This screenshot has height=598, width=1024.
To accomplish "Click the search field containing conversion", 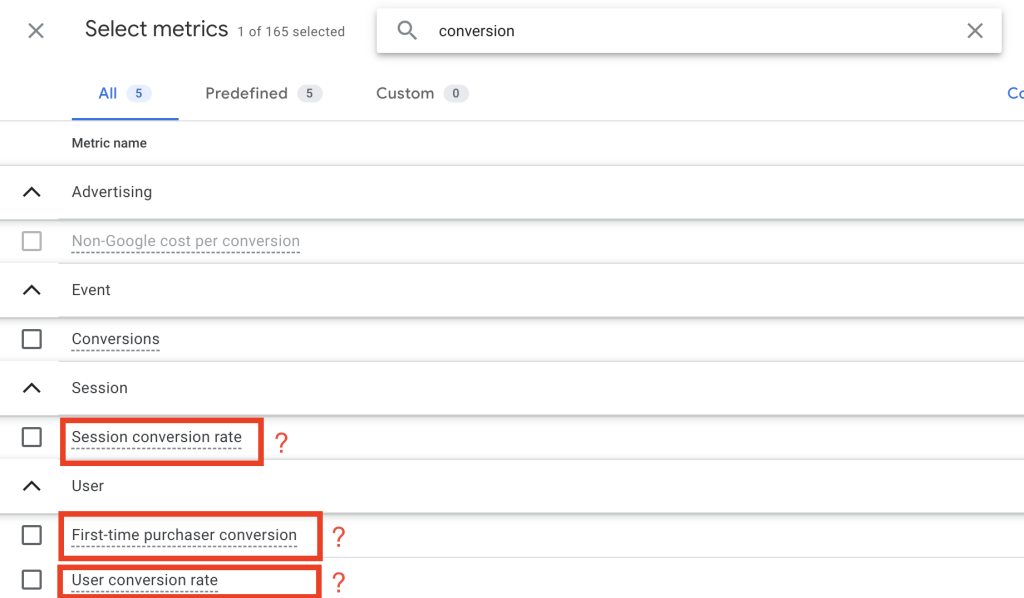I will (x=690, y=31).
